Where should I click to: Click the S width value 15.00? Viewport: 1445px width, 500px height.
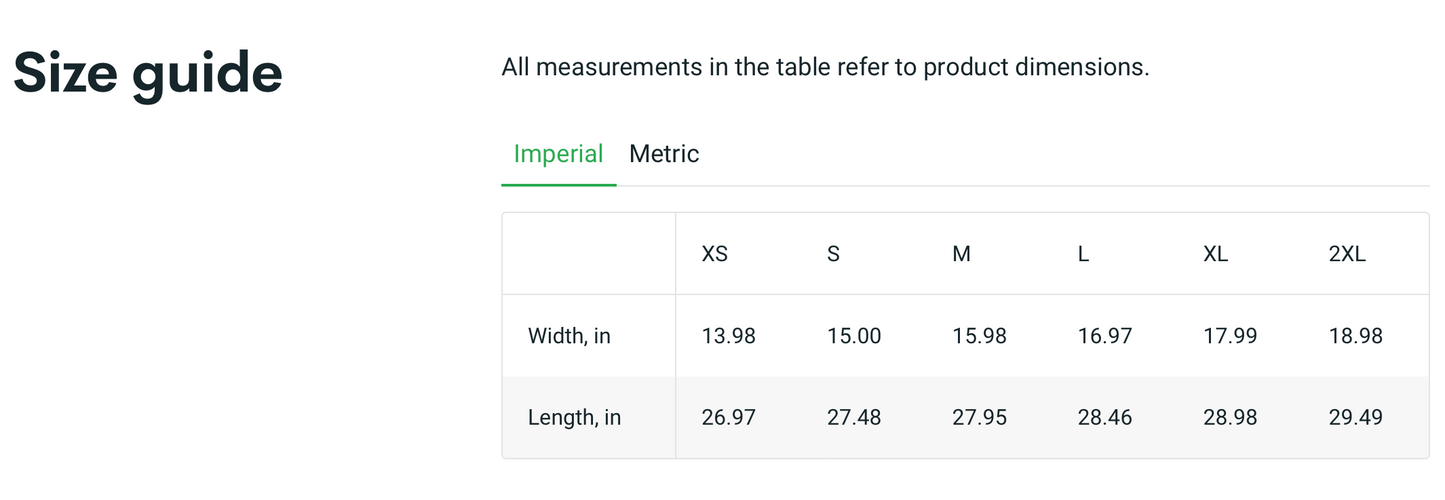[x=854, y=336]
